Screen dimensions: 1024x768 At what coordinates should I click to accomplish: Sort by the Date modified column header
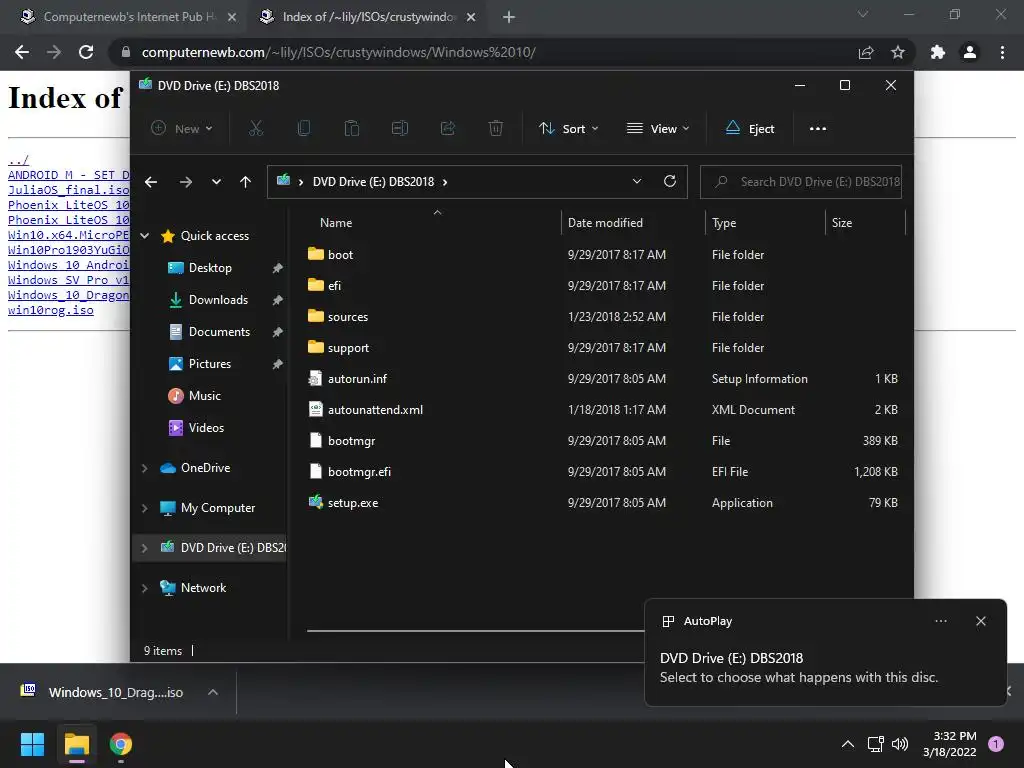(x=605, y=223)
